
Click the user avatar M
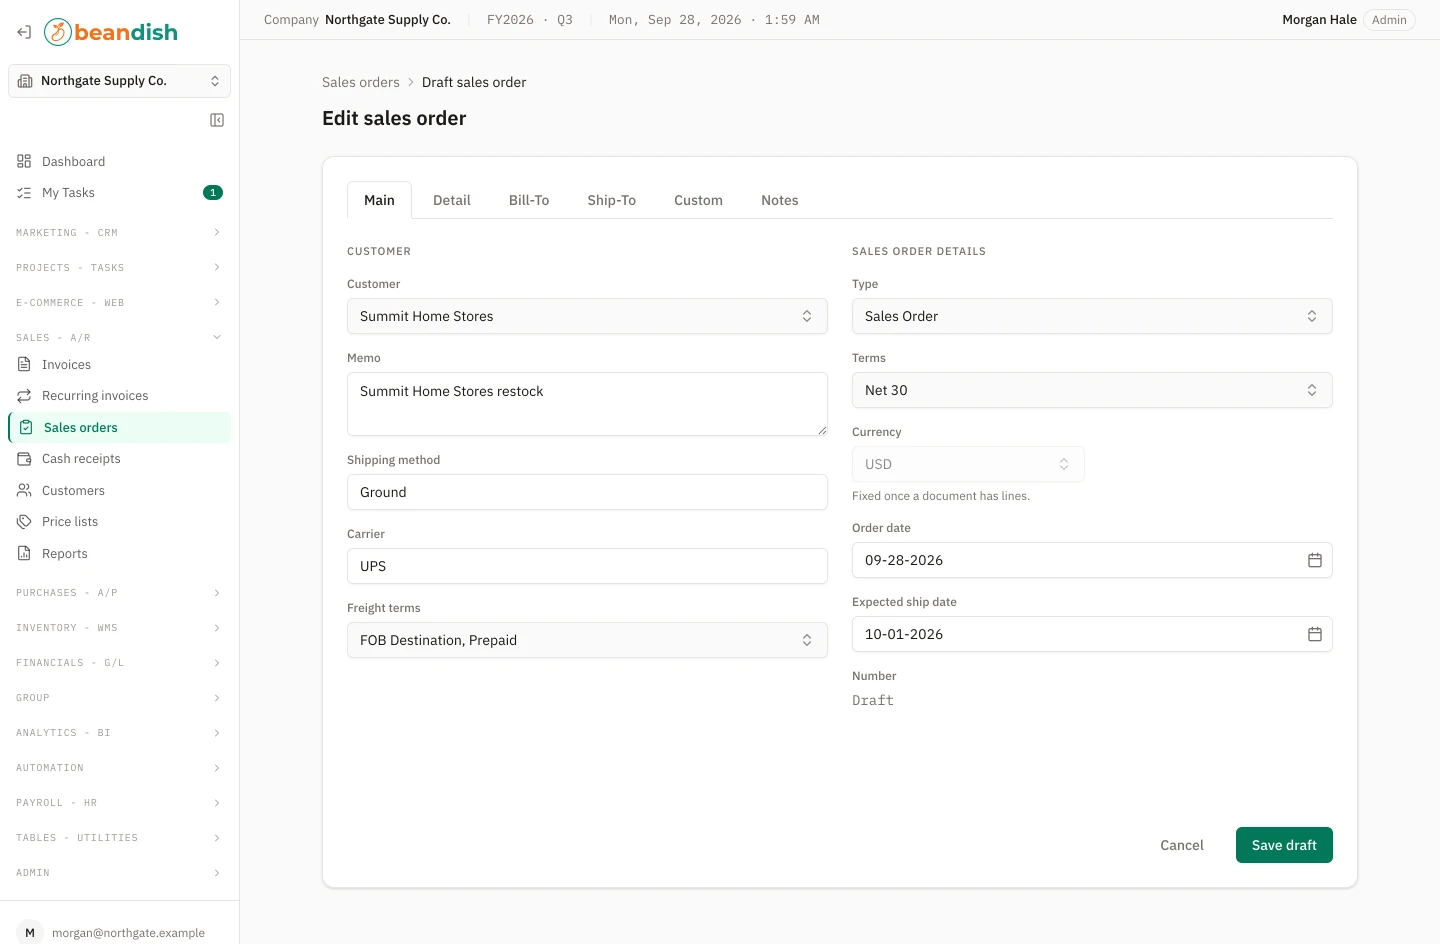(30, 933)
